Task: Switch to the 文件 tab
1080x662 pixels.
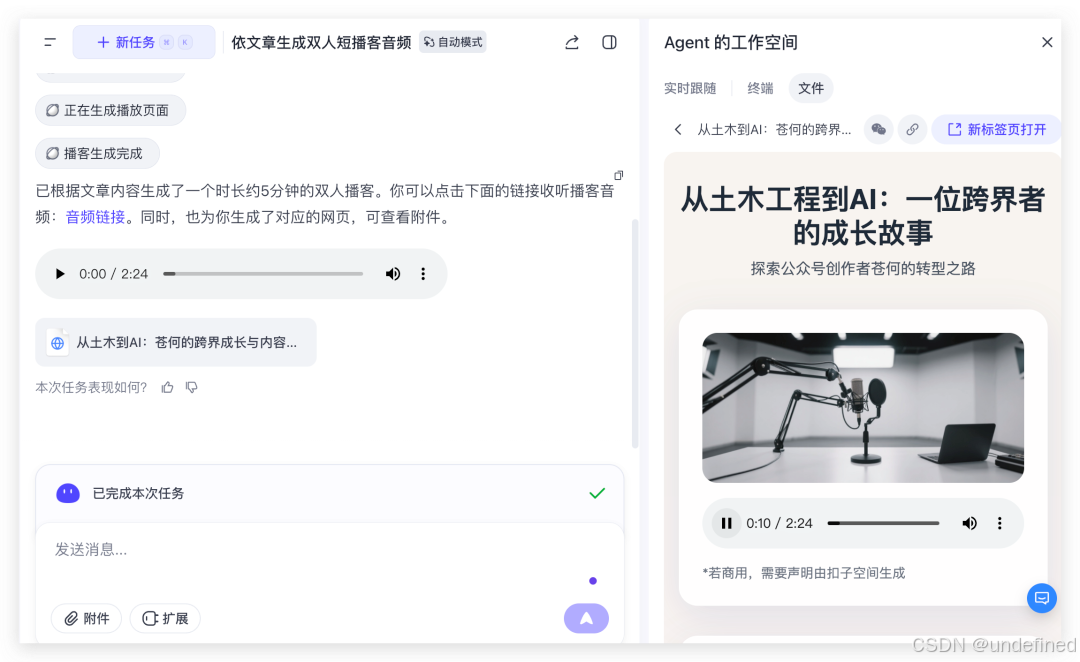Action: 811,88
